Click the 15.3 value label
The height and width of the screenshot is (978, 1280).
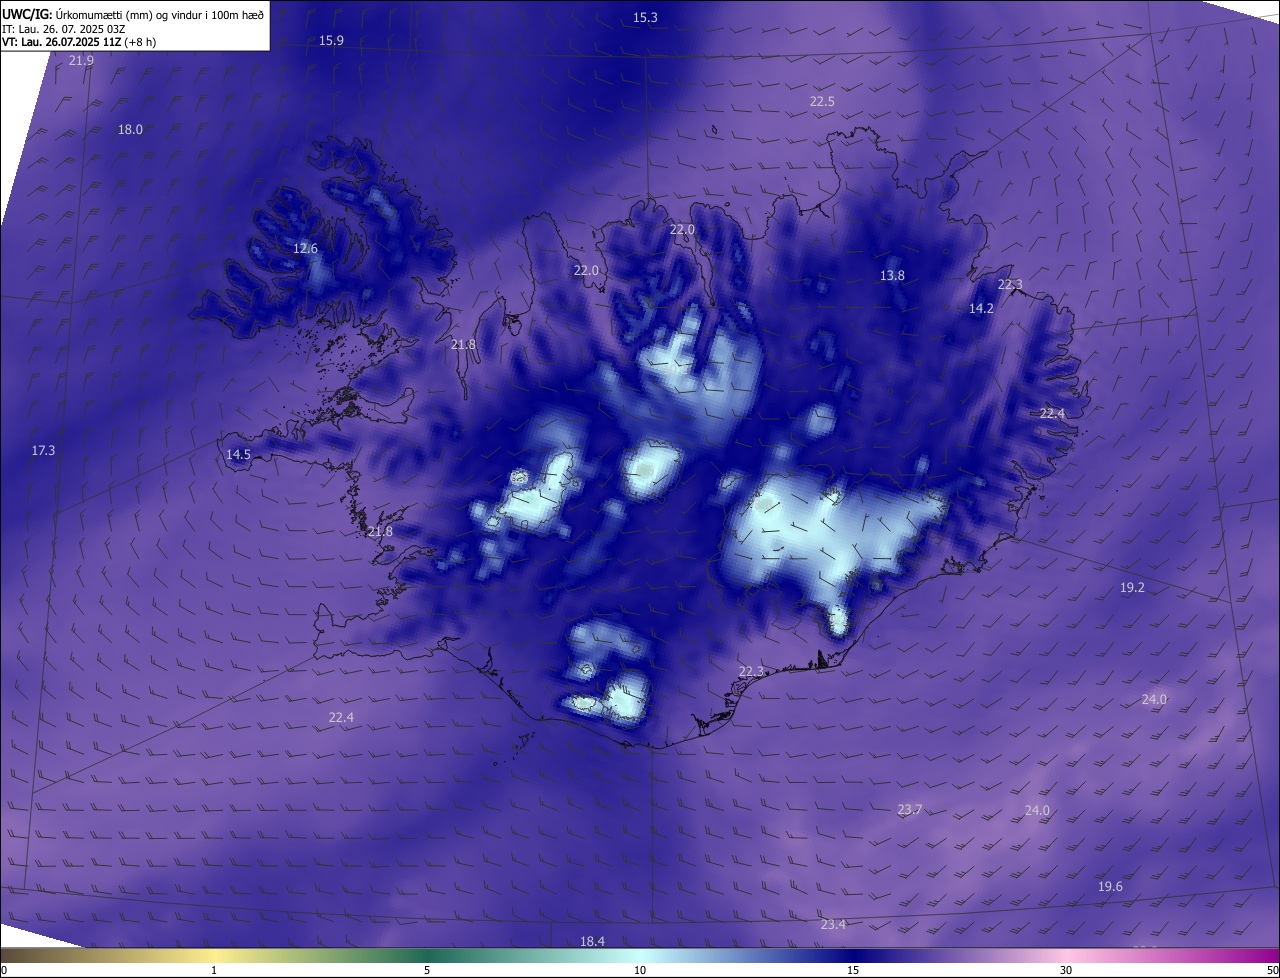pos(646,18)
